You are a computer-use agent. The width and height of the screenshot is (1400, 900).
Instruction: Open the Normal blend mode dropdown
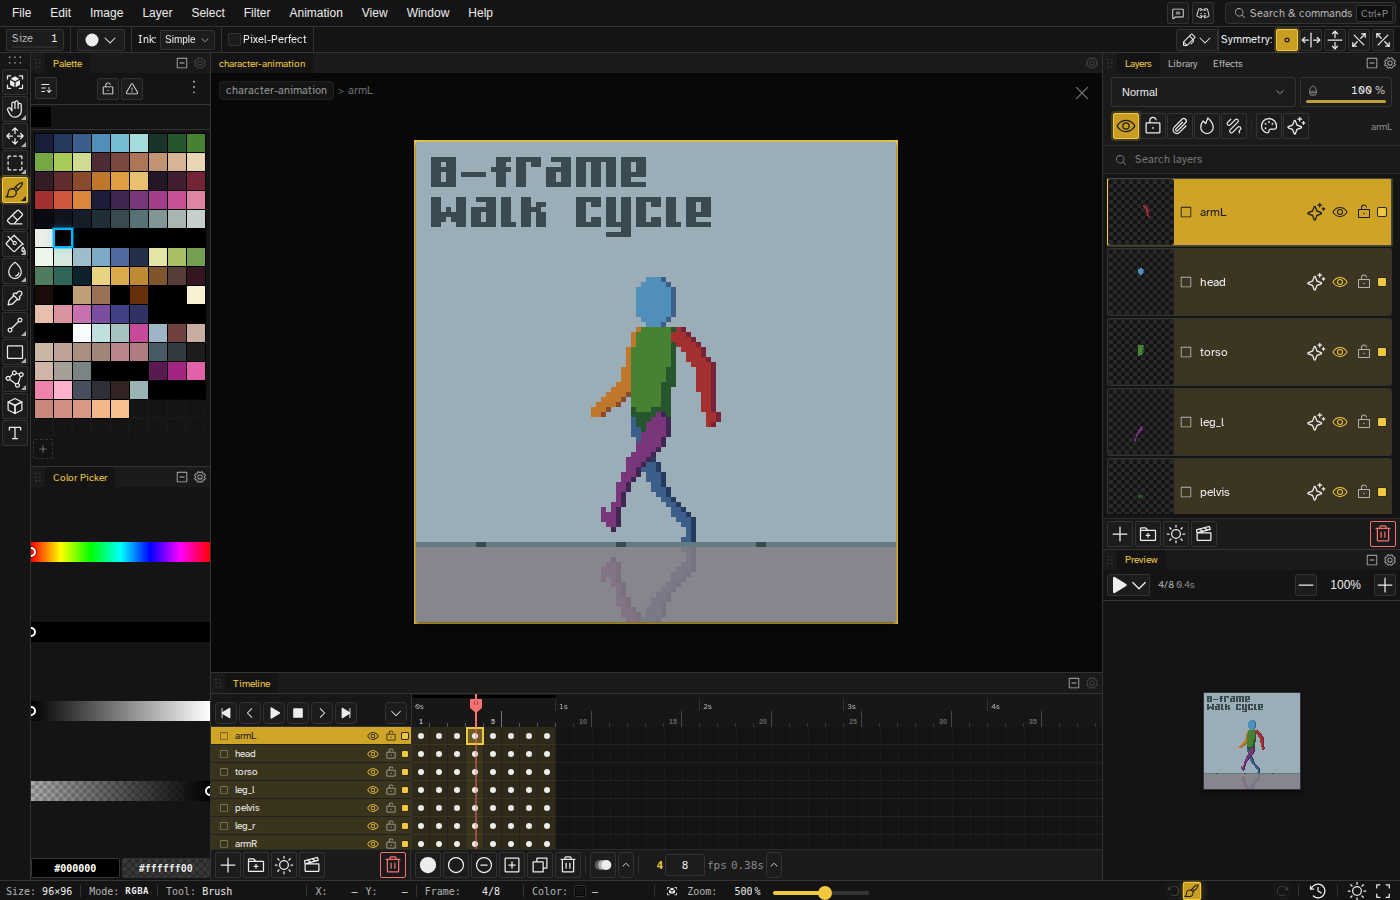pyautogui.click(x=1203, y=92)
